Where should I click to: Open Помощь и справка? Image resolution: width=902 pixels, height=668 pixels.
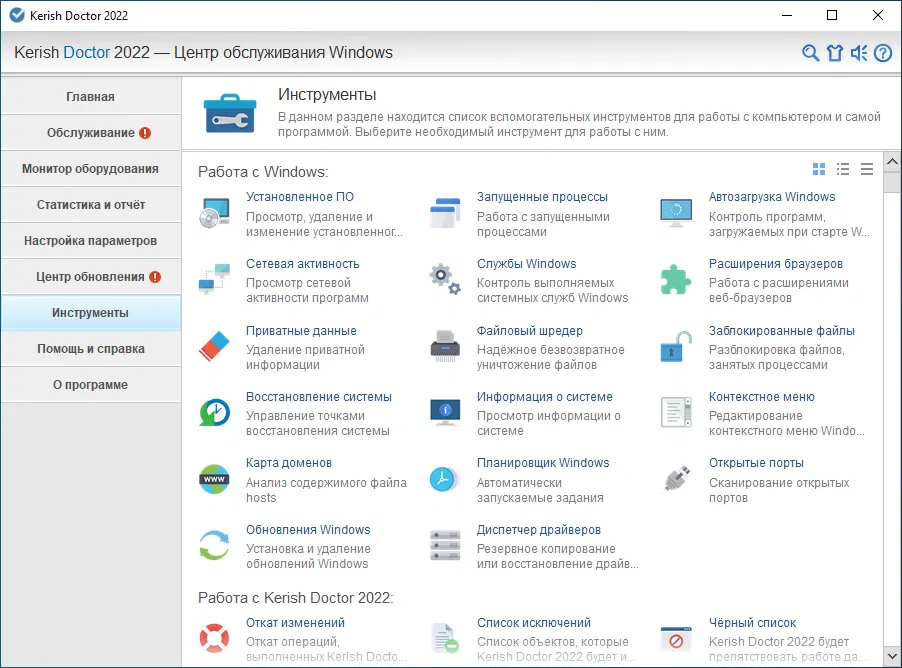coord(90,349)
